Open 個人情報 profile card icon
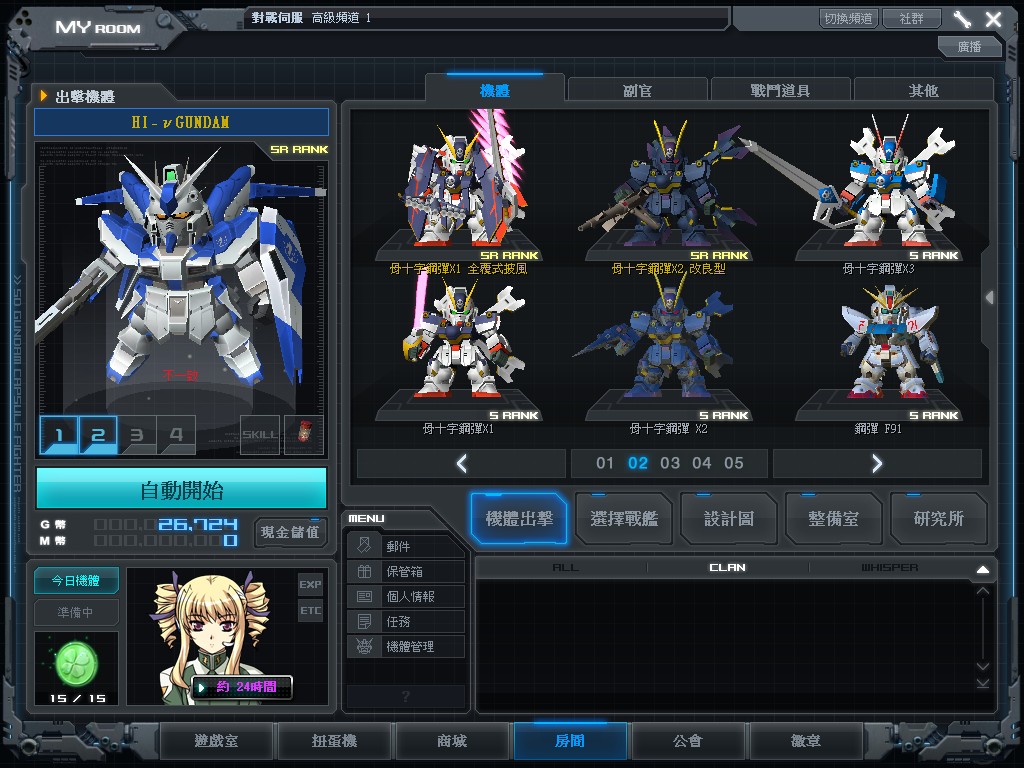 point(365,596)
